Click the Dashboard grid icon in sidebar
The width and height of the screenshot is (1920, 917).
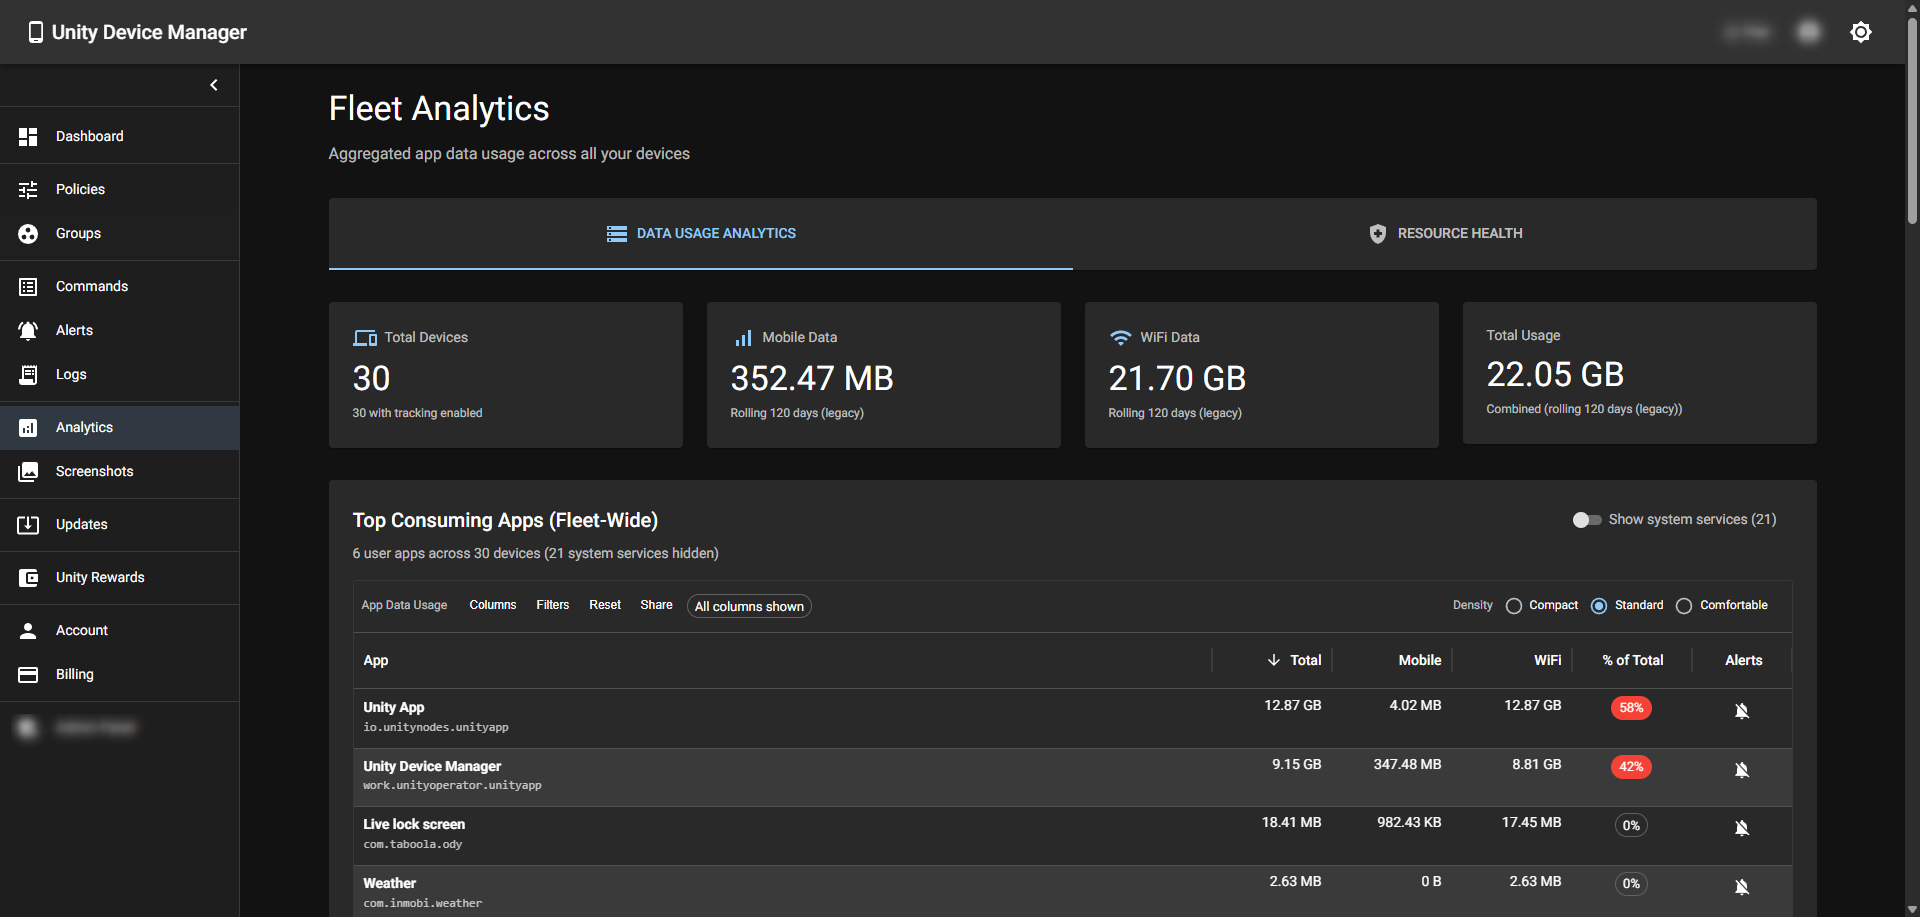coord(28,137)
